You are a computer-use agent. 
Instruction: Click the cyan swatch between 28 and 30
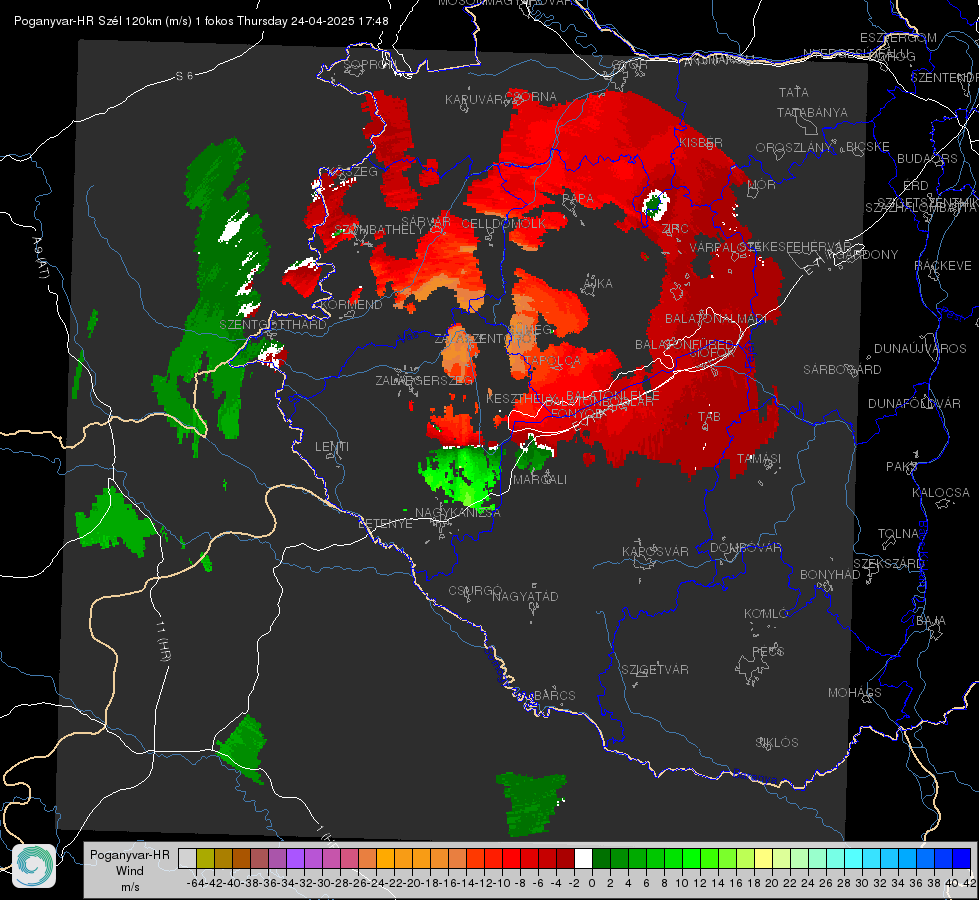pos(853,859)
